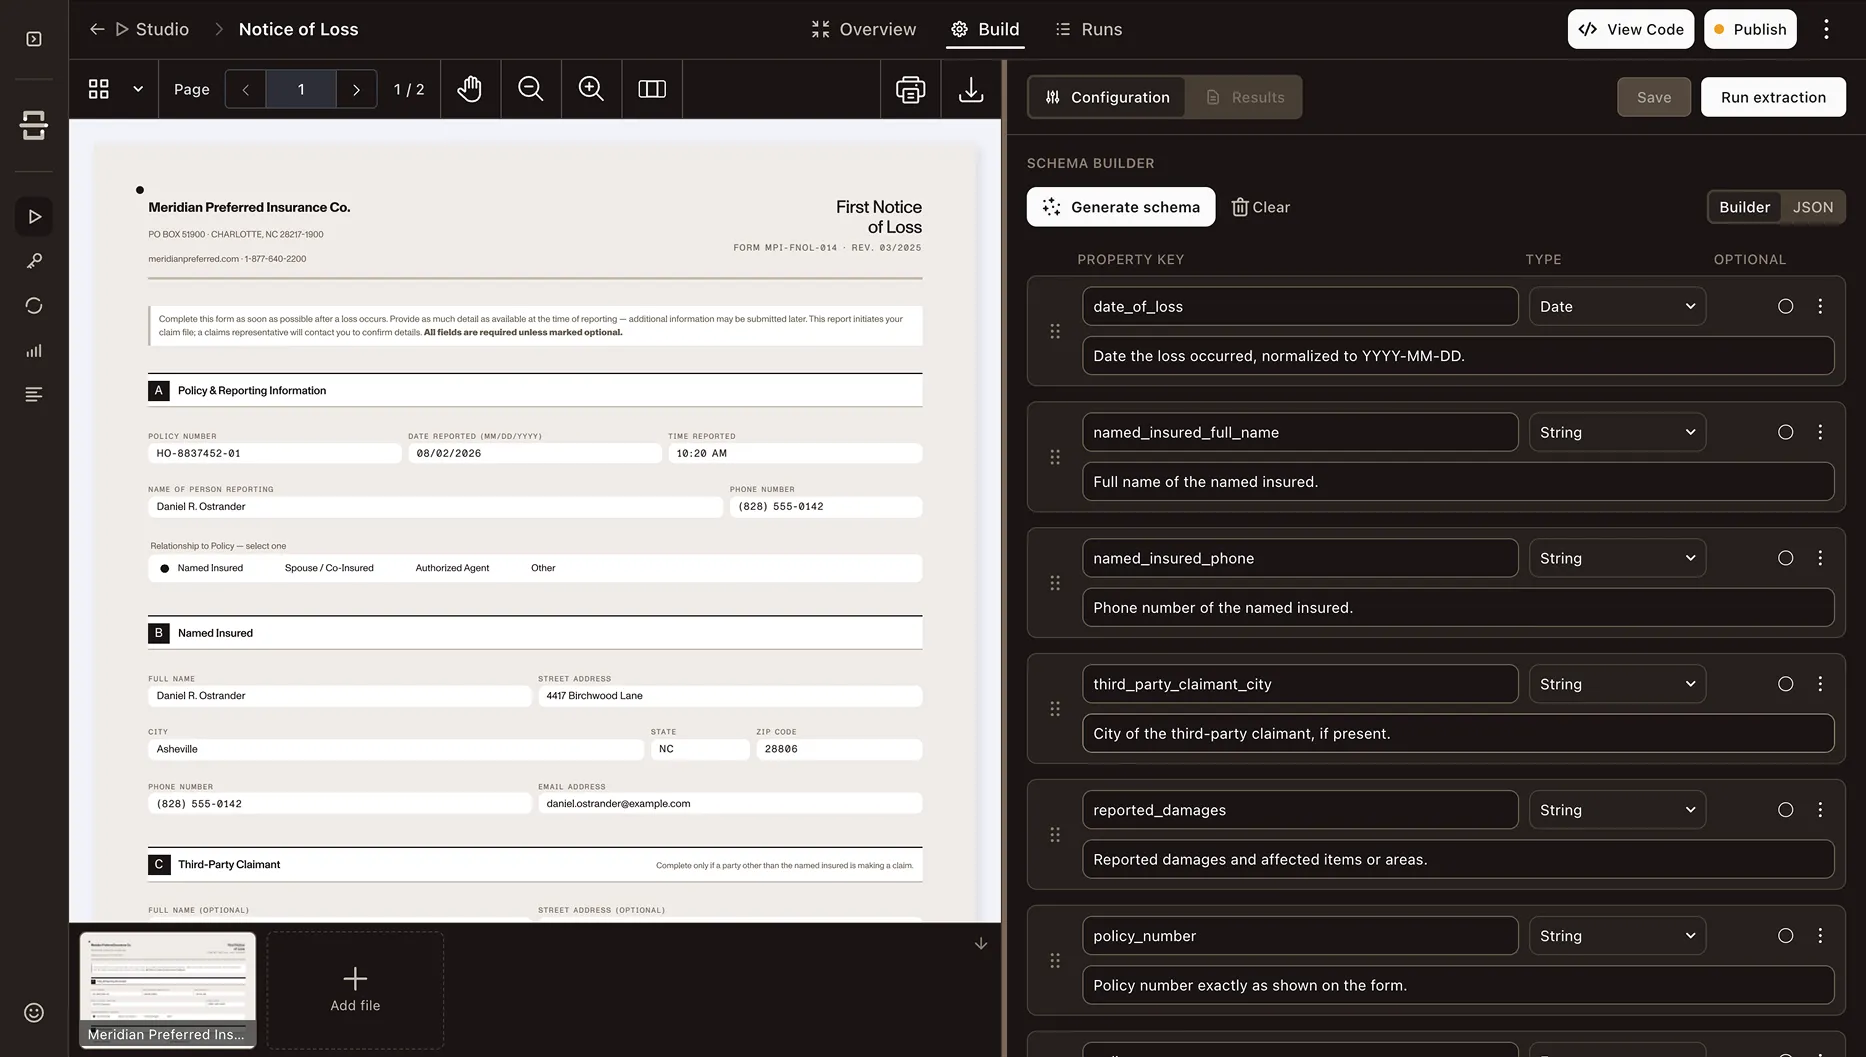Go to the next page

[356, 89]
